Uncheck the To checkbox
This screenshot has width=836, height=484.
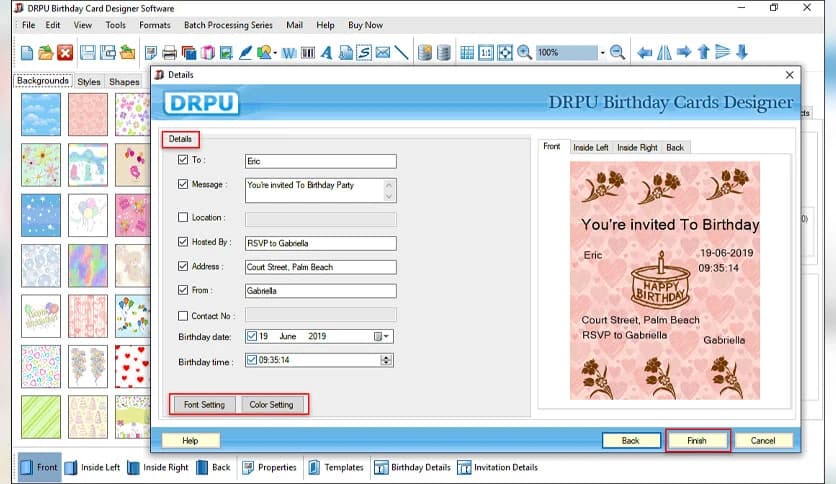(x=183, y=159)
